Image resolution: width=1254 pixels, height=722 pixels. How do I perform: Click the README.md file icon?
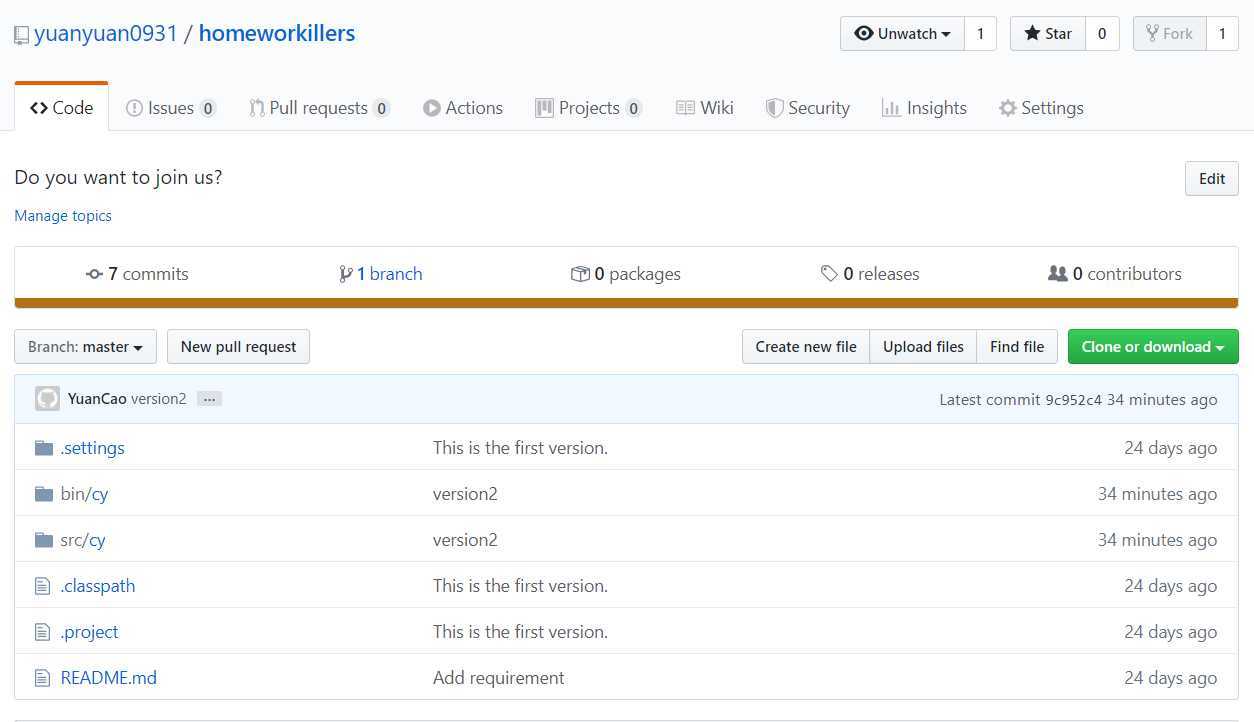(x=42, y=678)
